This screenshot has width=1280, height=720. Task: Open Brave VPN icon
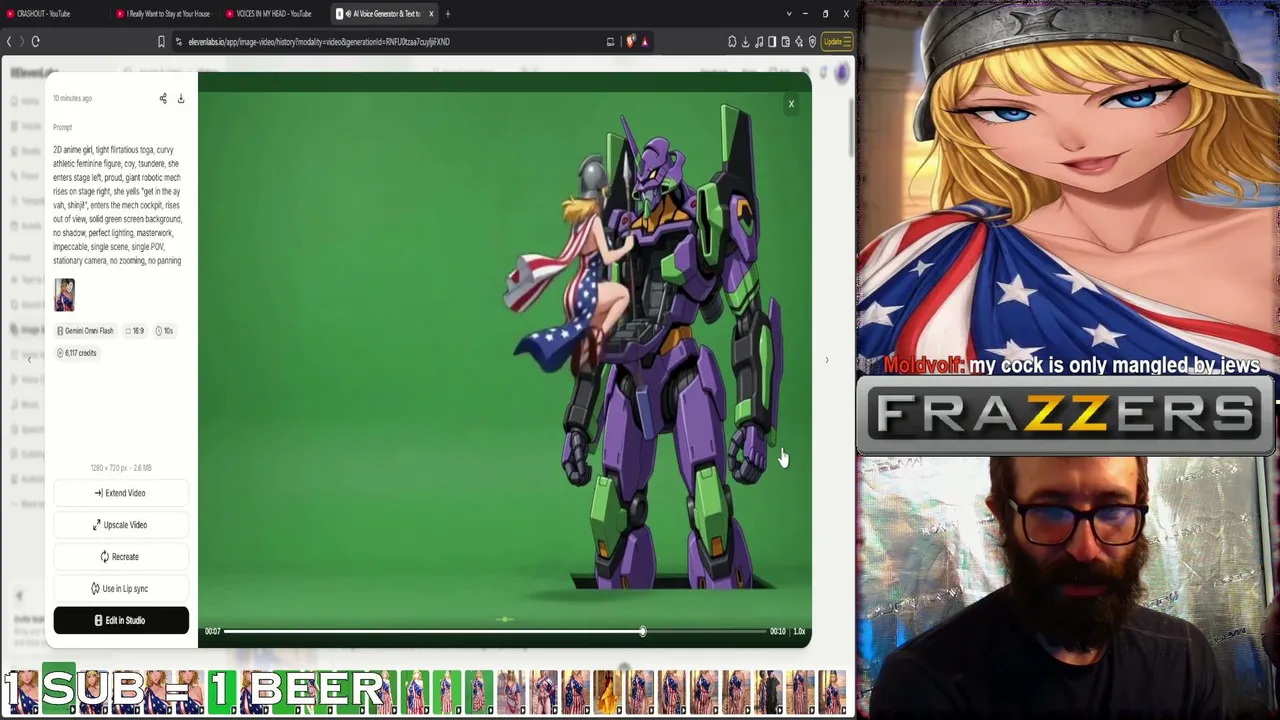(x=812, y=42)
